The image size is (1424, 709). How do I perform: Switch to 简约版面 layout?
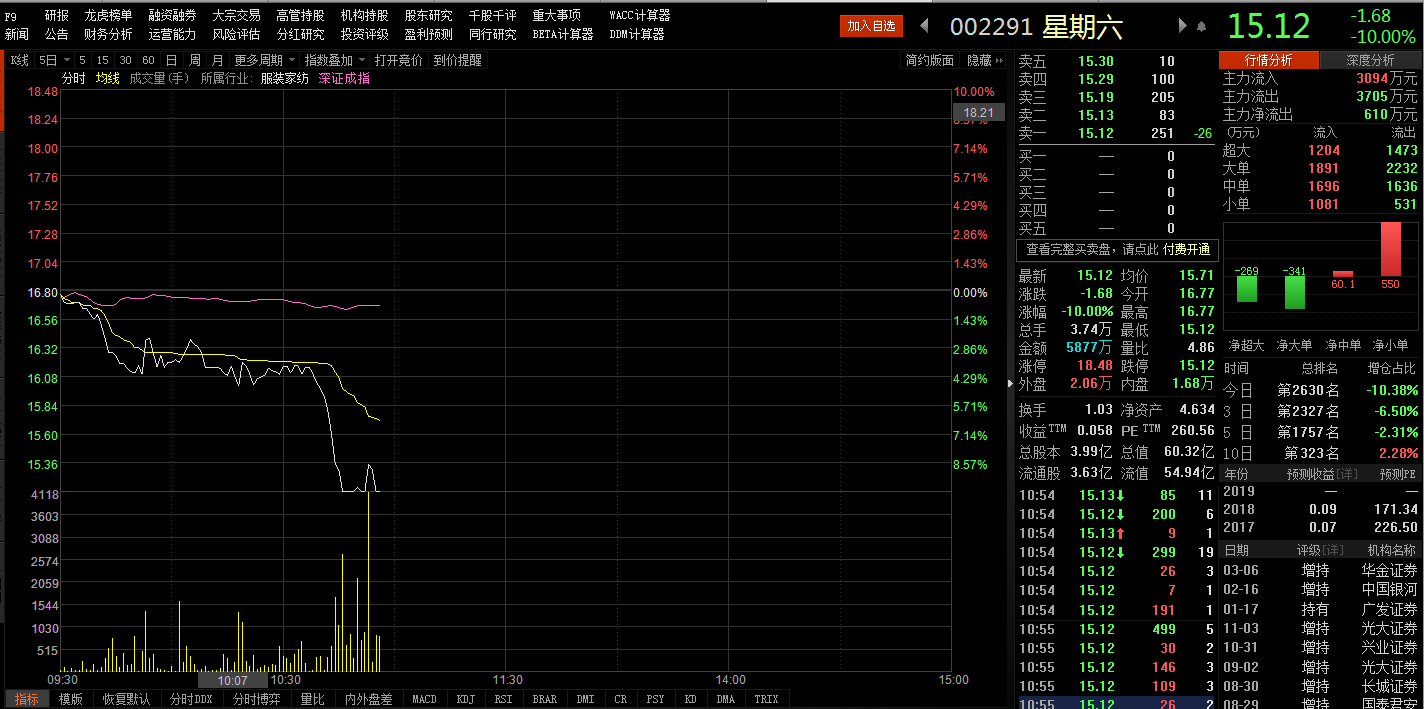pyautogui.click(x=929, y=60)
